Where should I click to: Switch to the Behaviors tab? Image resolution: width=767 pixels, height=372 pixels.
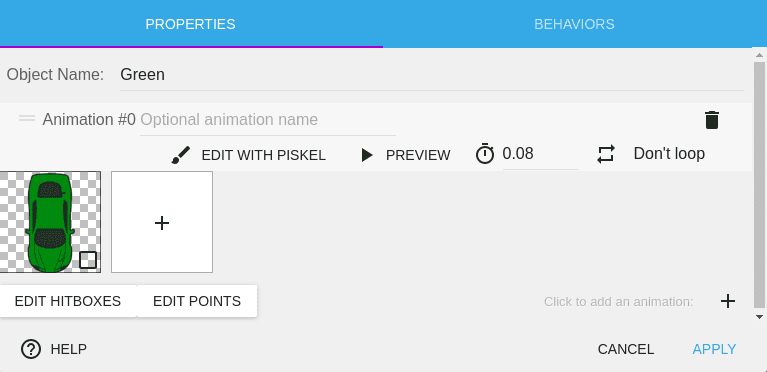574,24
